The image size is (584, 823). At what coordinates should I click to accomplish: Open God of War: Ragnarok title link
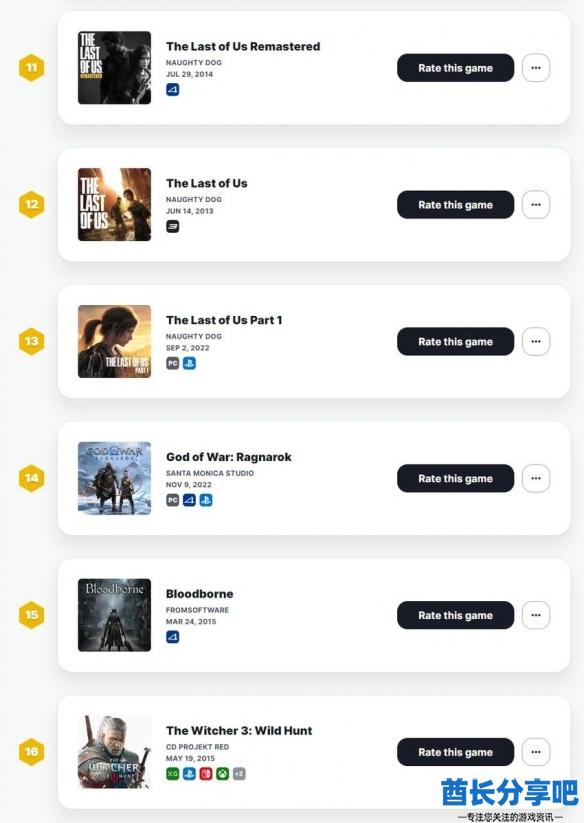click(x=228, y=457)
